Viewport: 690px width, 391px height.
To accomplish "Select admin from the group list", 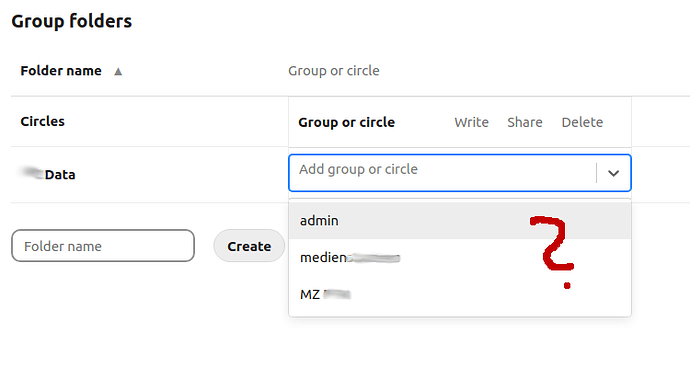I will click(460, 220).
